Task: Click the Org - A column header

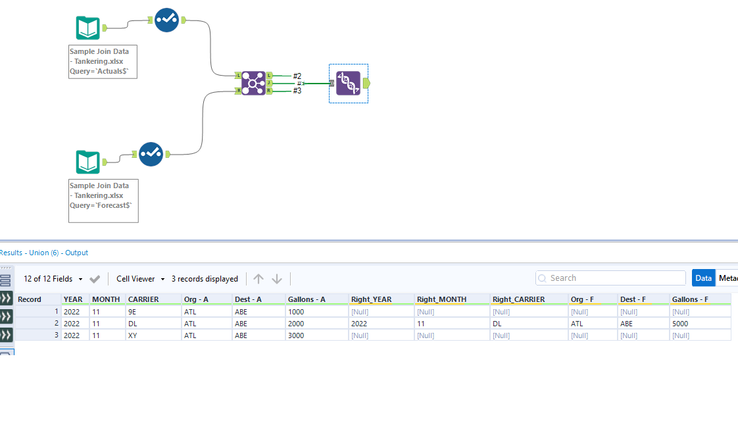Action: coord(207,299)
